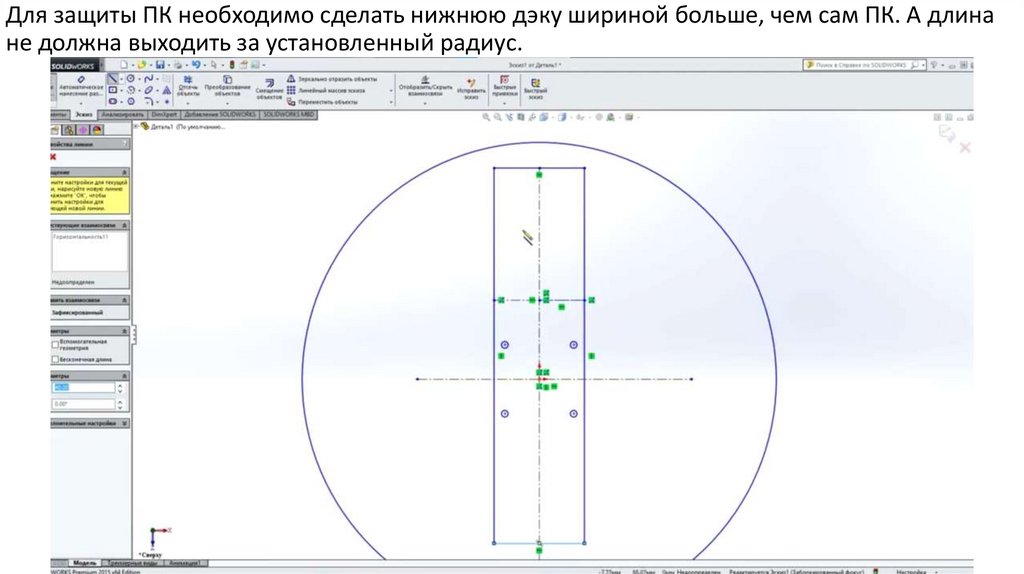
Task: Select the Point sketch tool
Action: [167, 101]
